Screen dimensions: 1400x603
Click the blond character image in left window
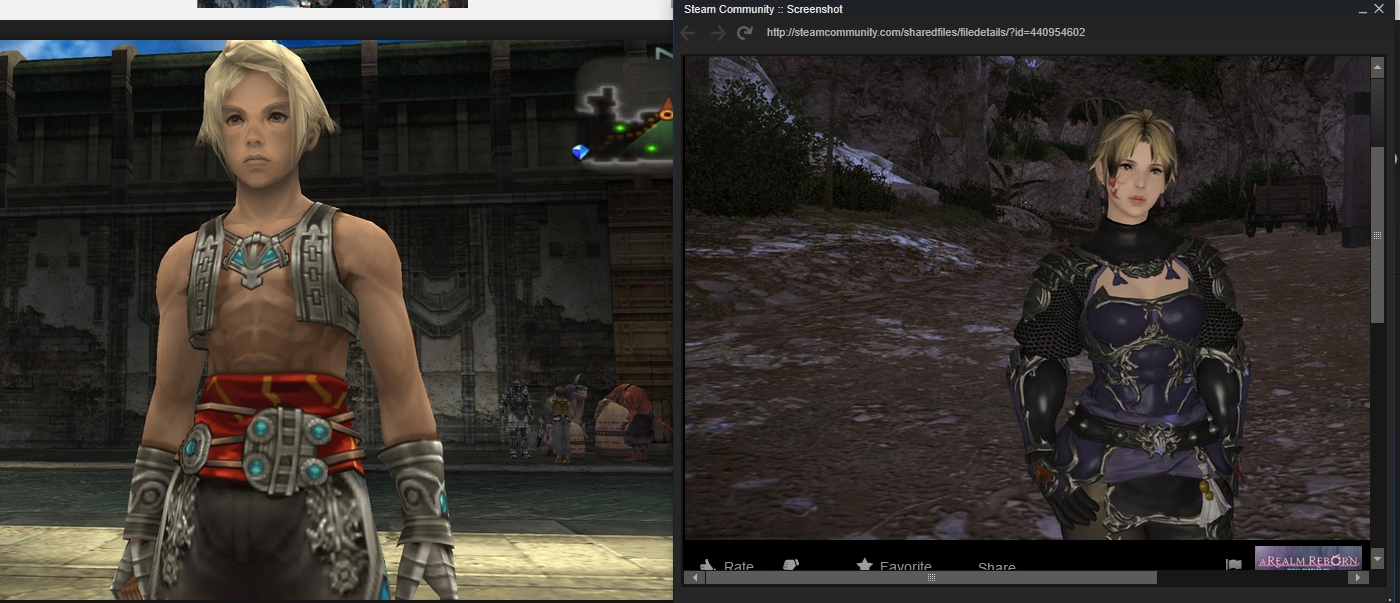336,320
